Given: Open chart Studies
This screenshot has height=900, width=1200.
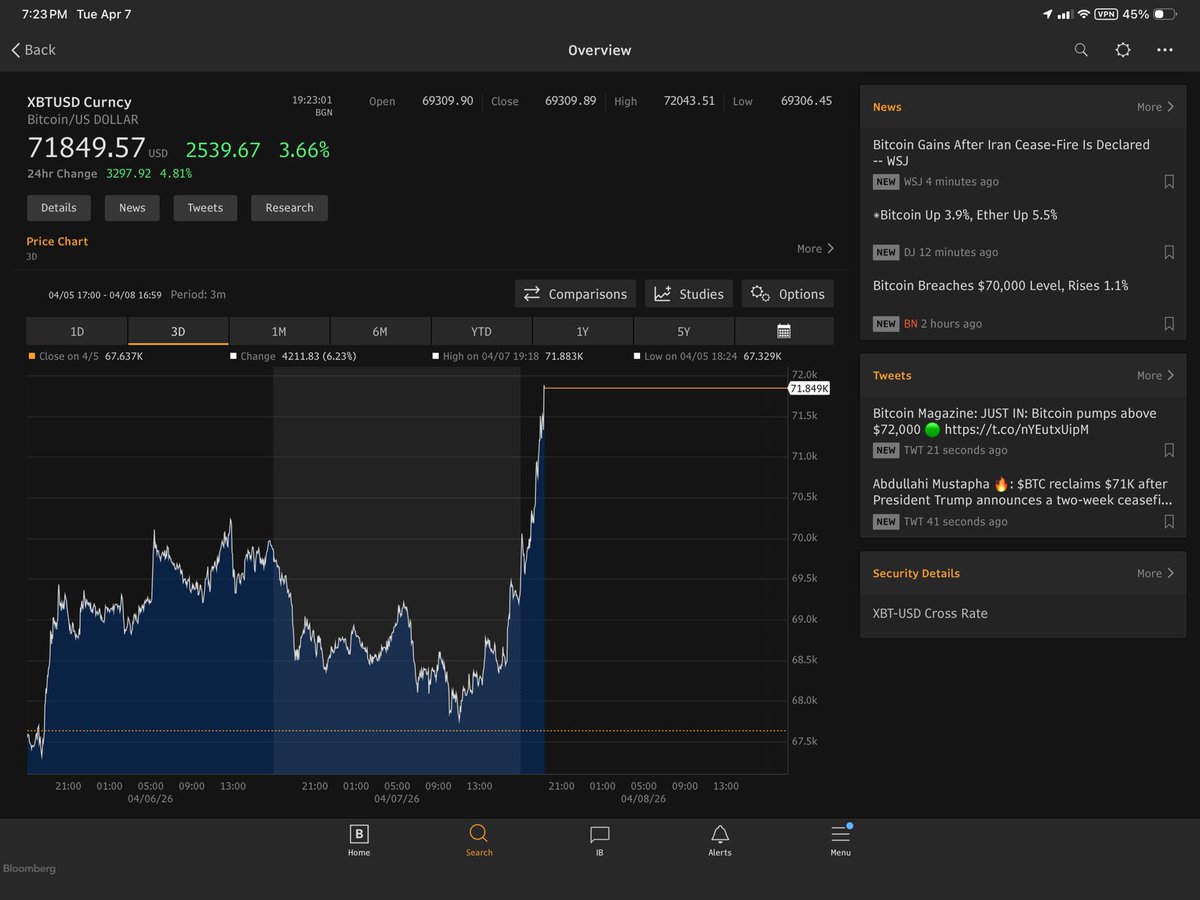Looking at the screenshot, I should [x=688, y=294].
